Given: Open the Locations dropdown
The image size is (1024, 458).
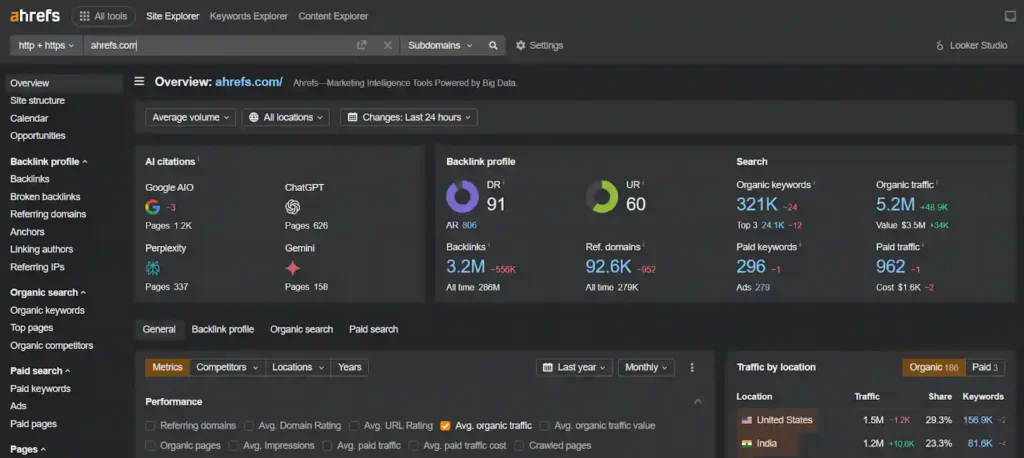Looking at the screenshot, I should point(298,367).
